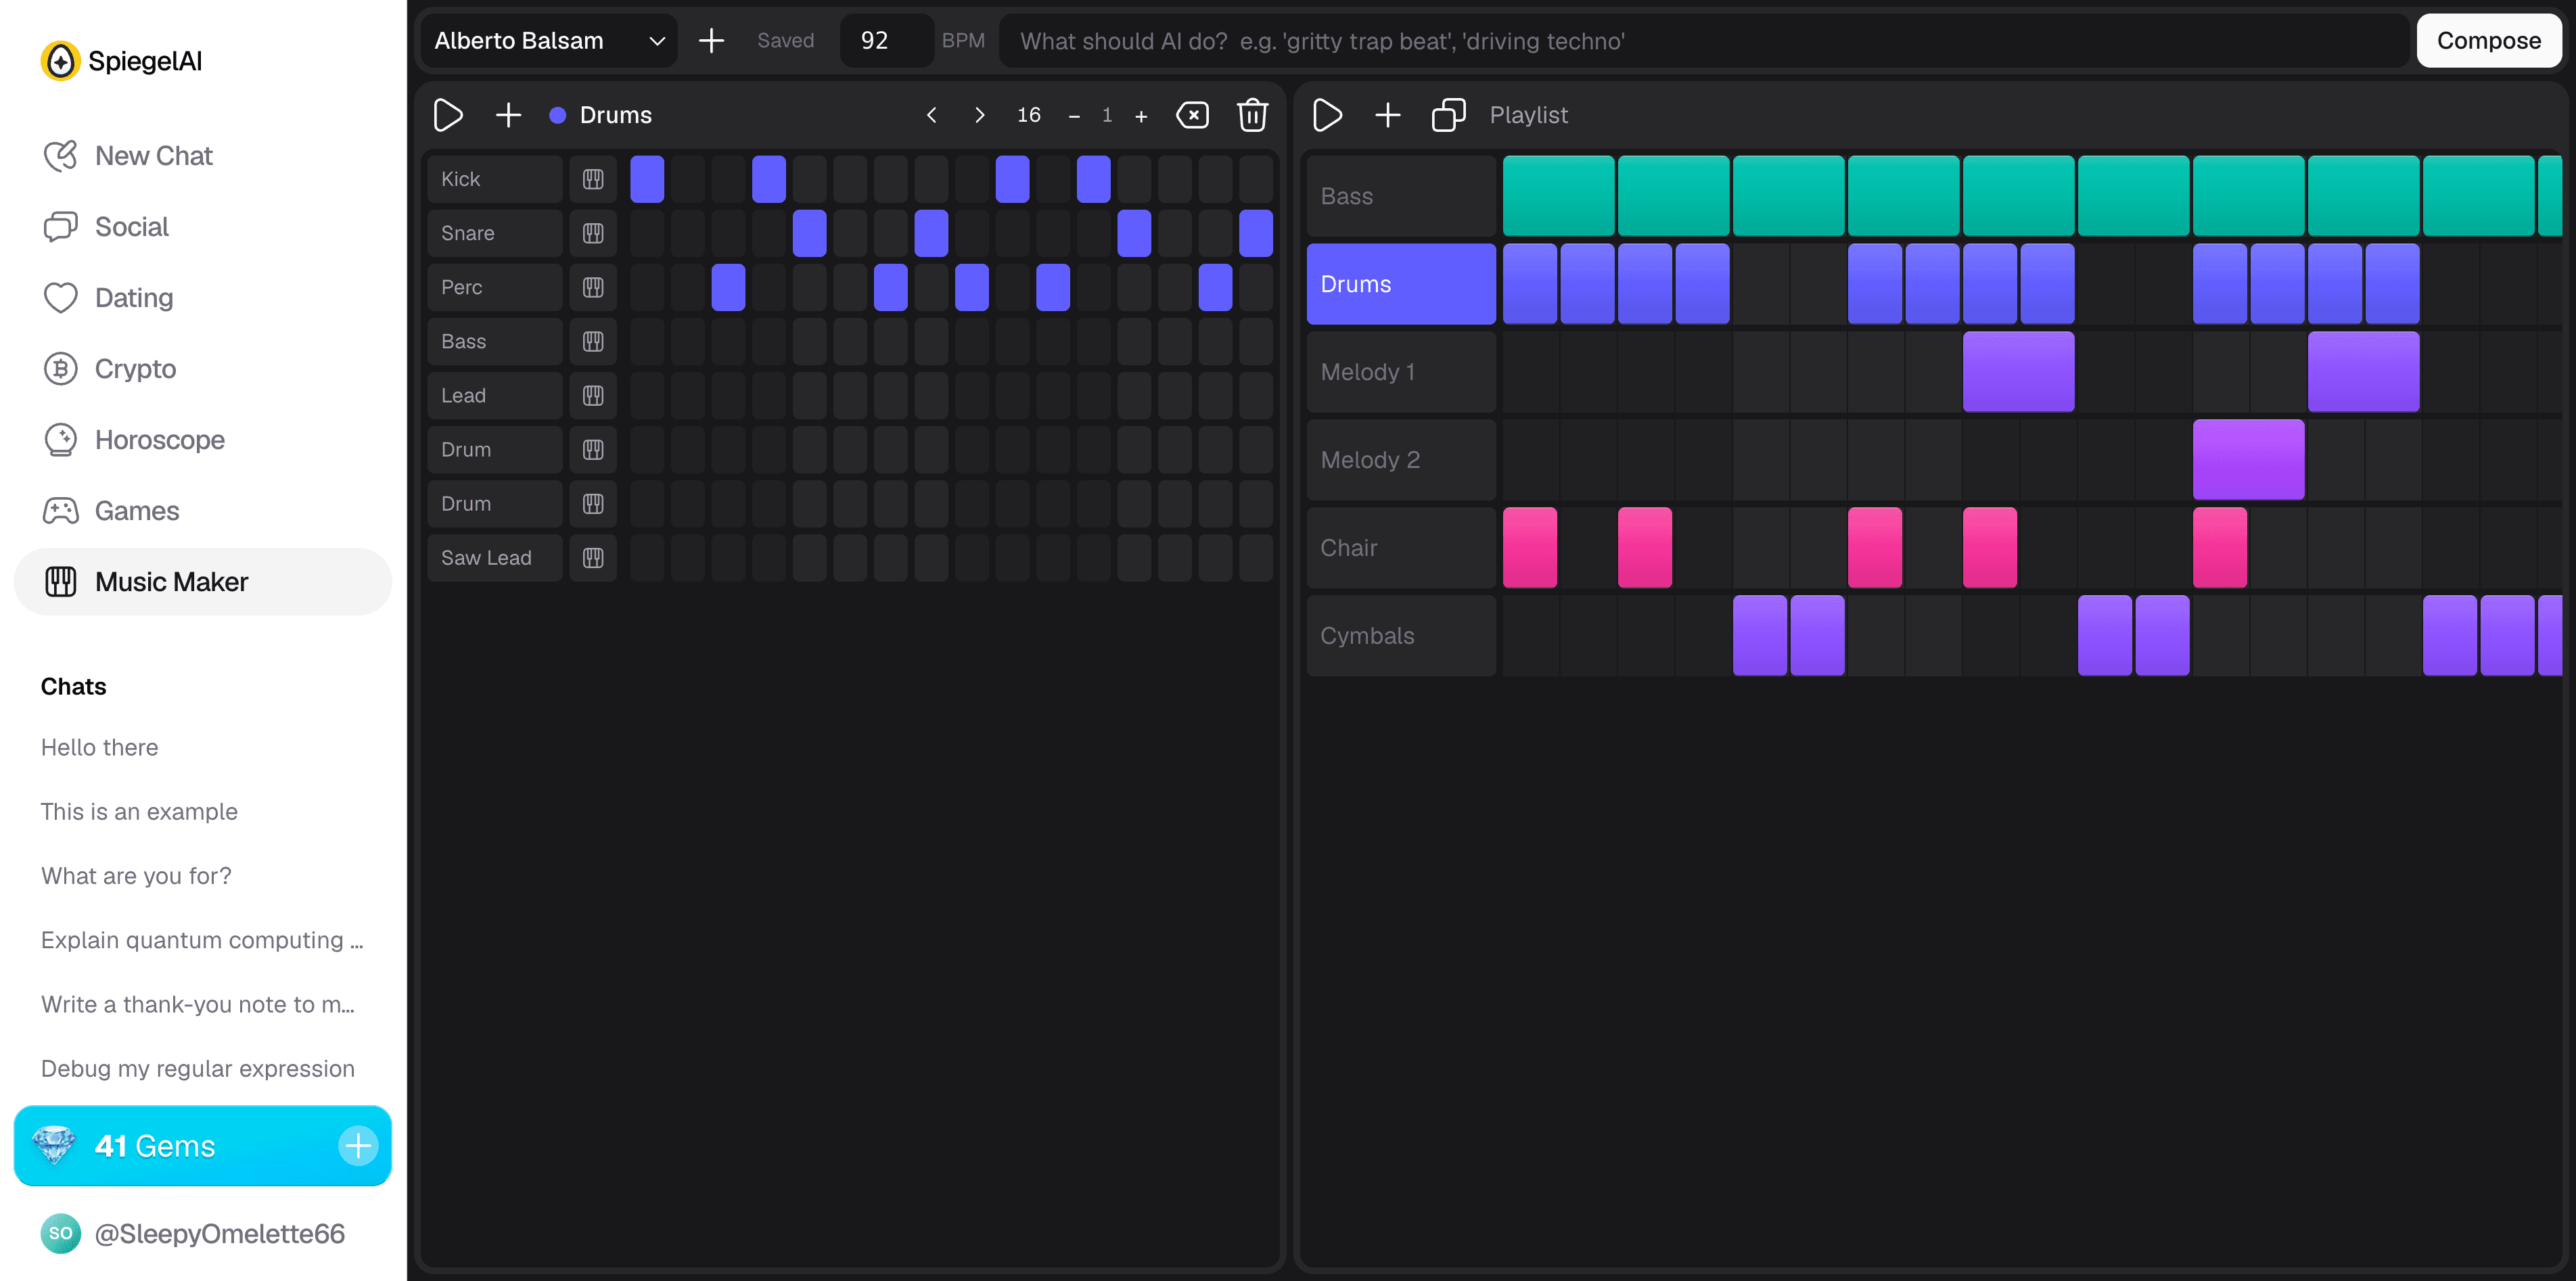Toggle off the last active Perc step
This screenshot has height=1281, width=2576.
(x=1215, y=287)
